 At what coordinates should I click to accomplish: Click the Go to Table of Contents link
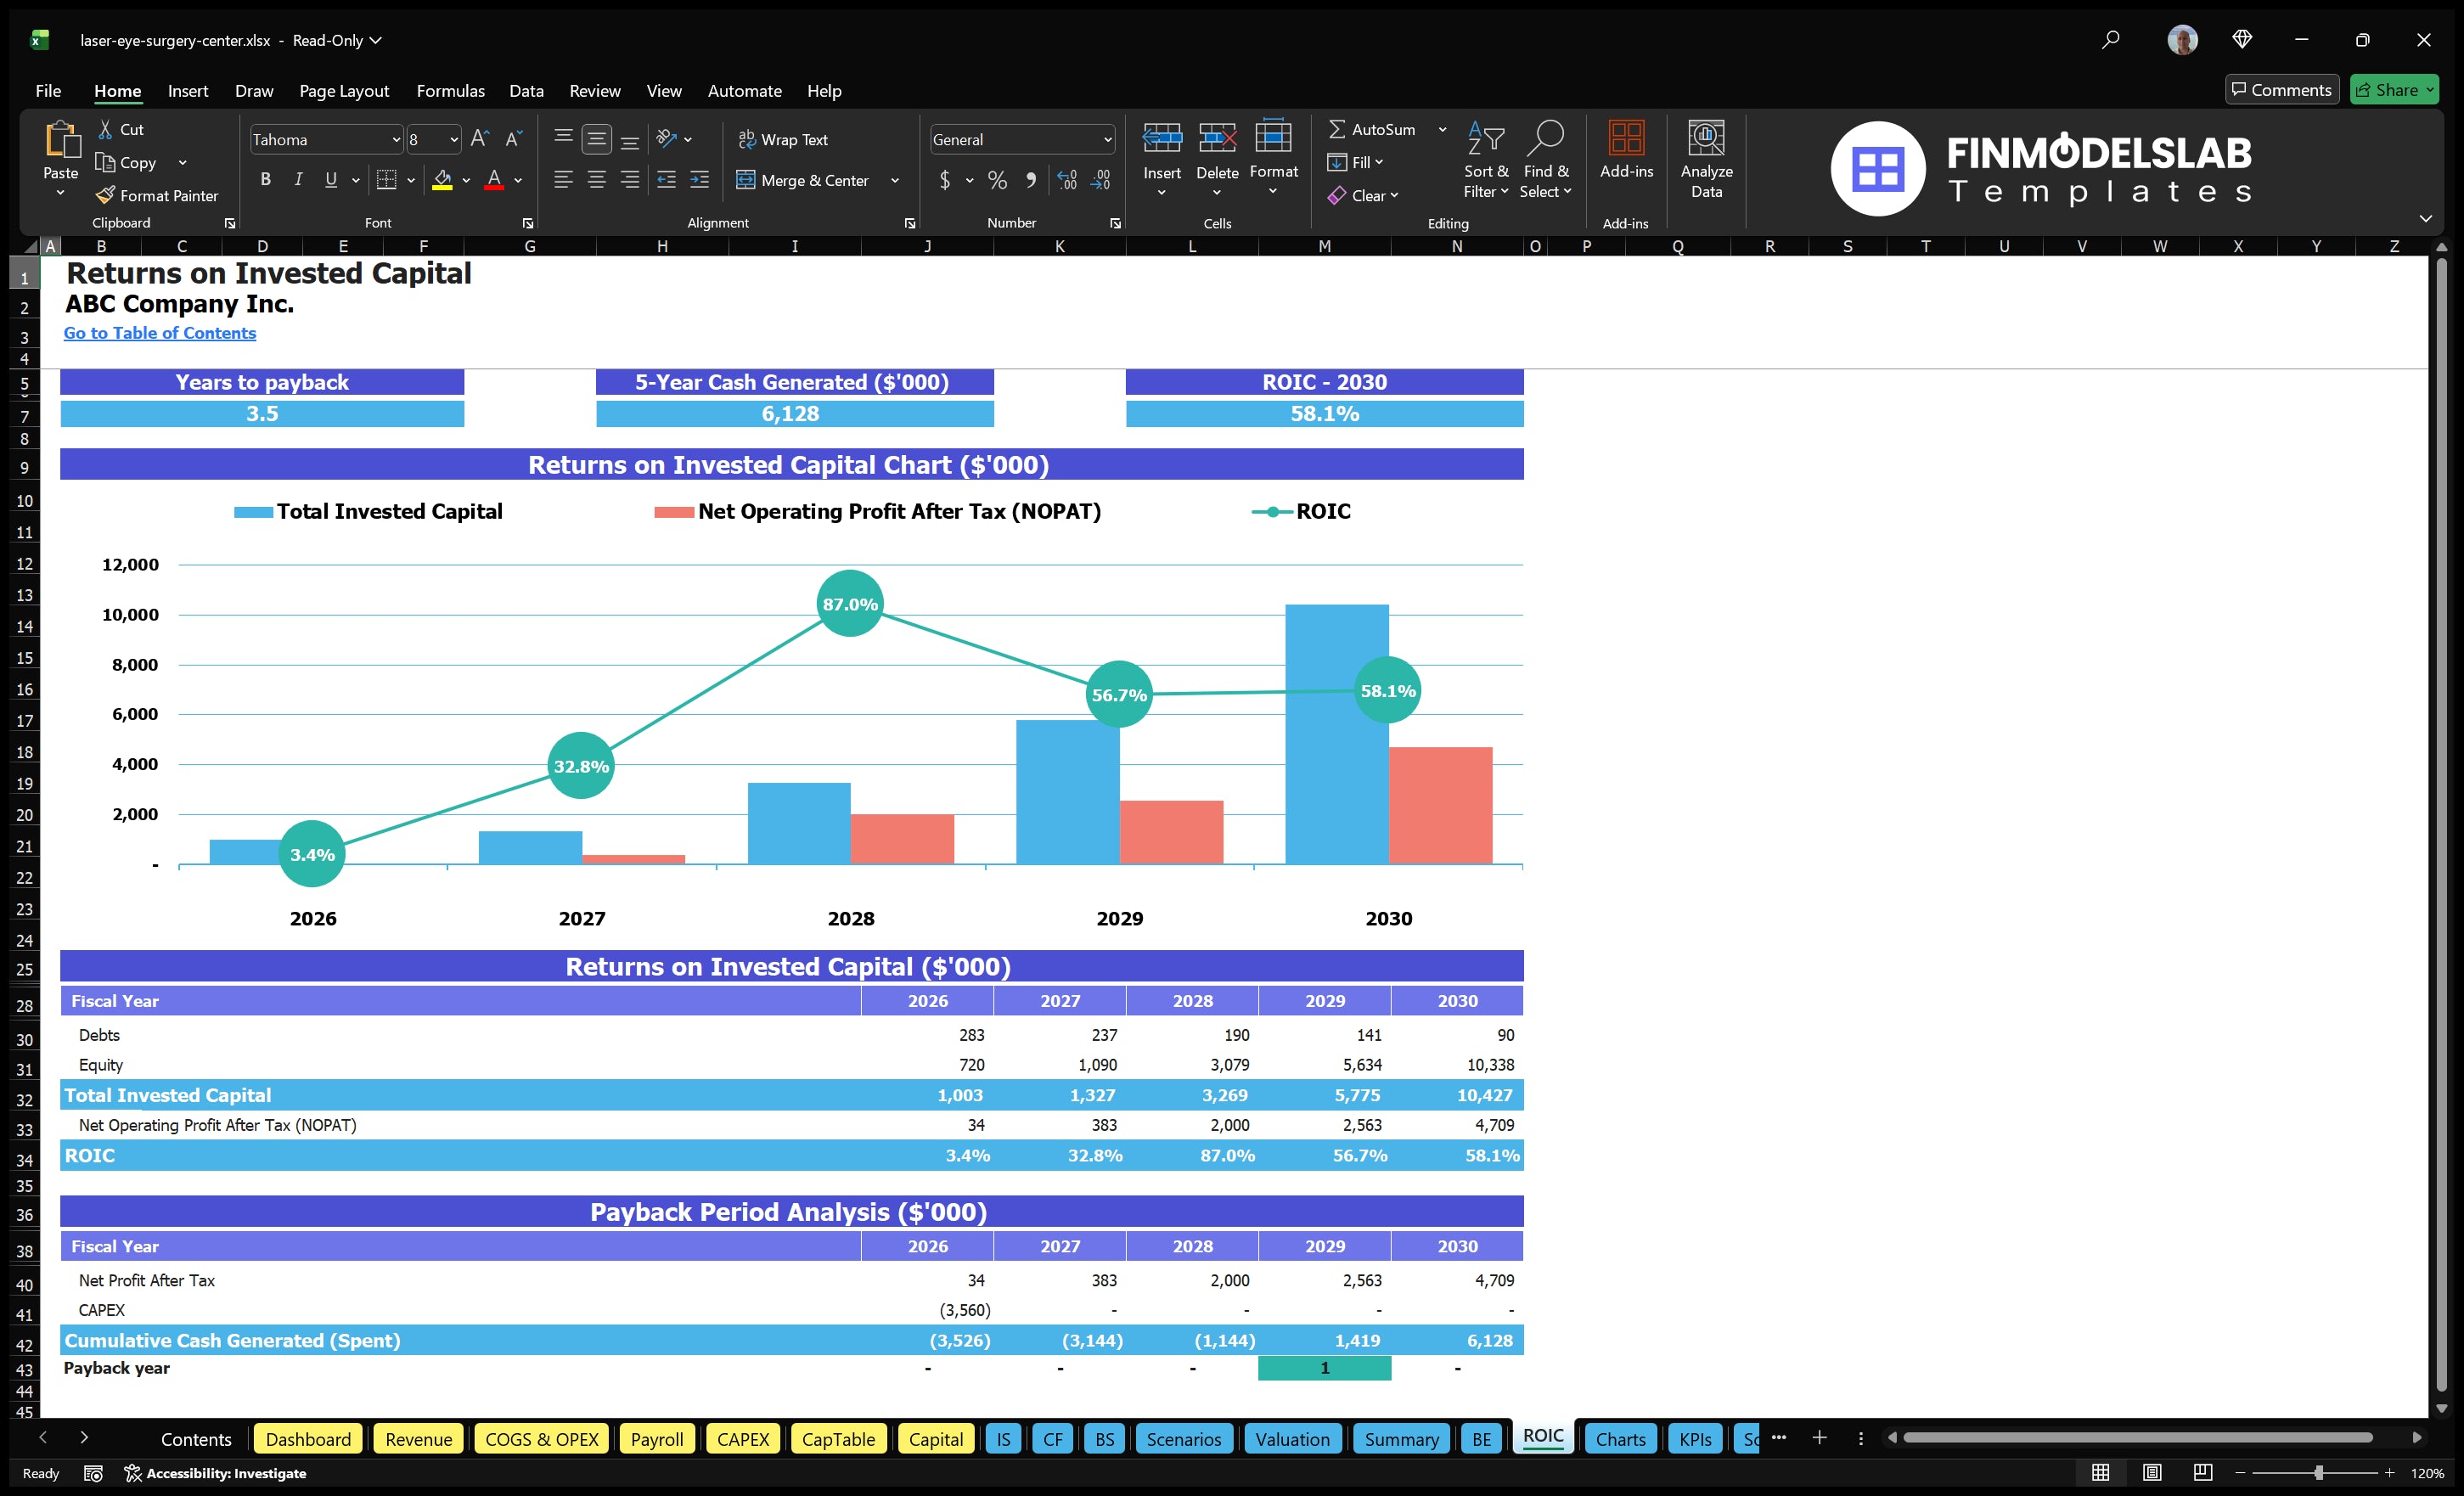point(159,333)
